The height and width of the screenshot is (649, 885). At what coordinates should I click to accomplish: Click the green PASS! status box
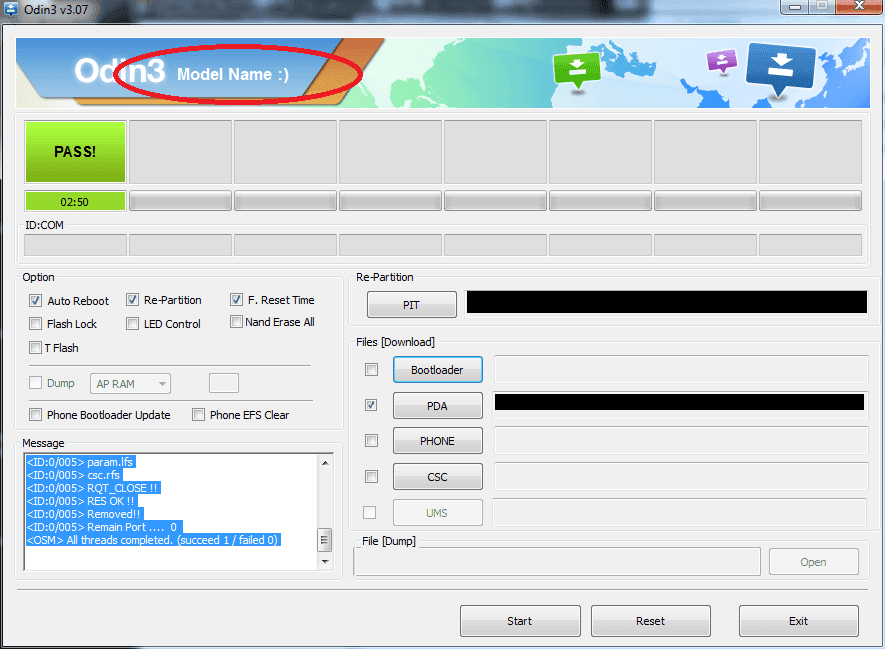pos(75,152)
